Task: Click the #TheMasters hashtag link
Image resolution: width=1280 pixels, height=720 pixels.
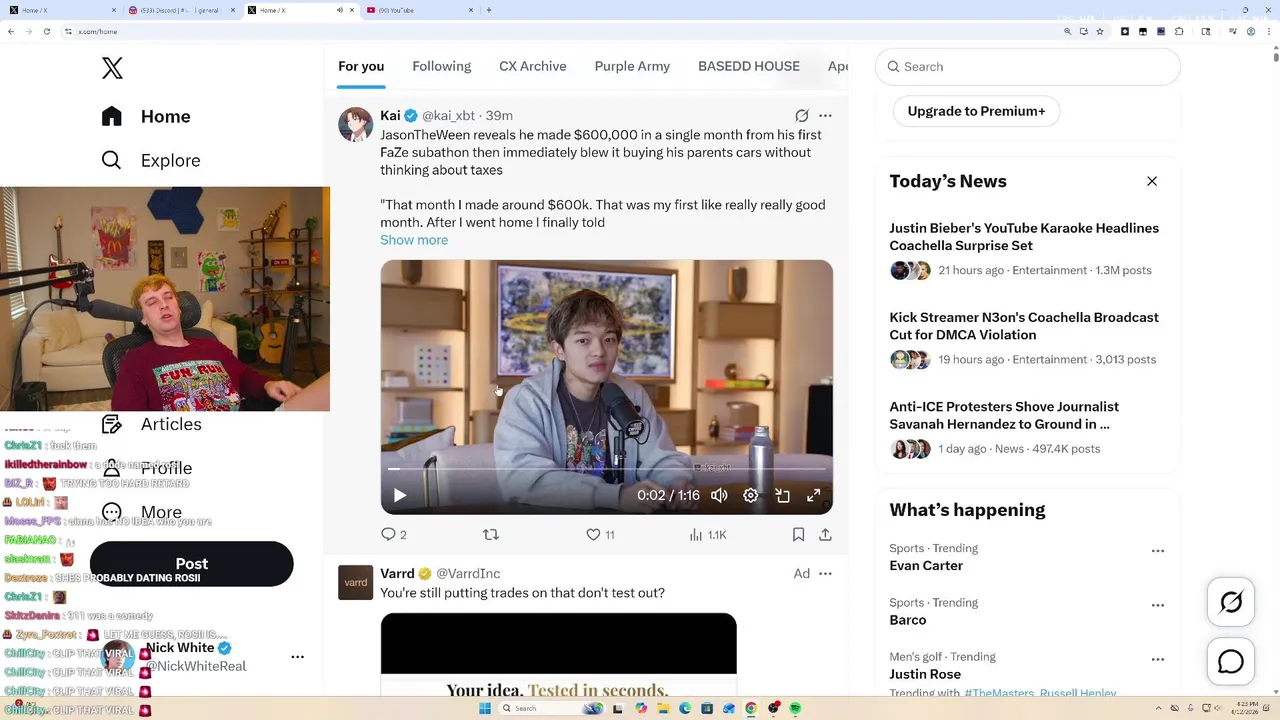Action: 999,693
